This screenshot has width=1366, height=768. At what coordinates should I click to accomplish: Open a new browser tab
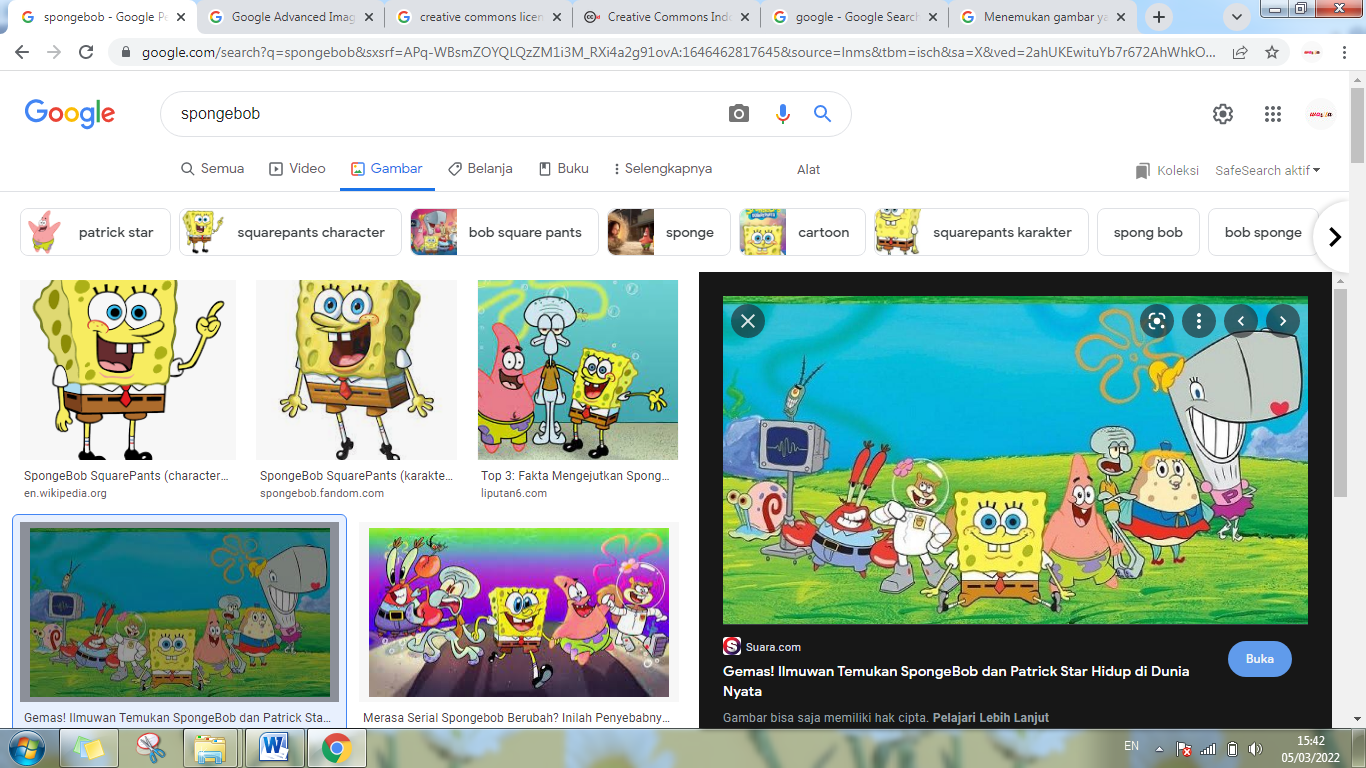point(1159,17)
